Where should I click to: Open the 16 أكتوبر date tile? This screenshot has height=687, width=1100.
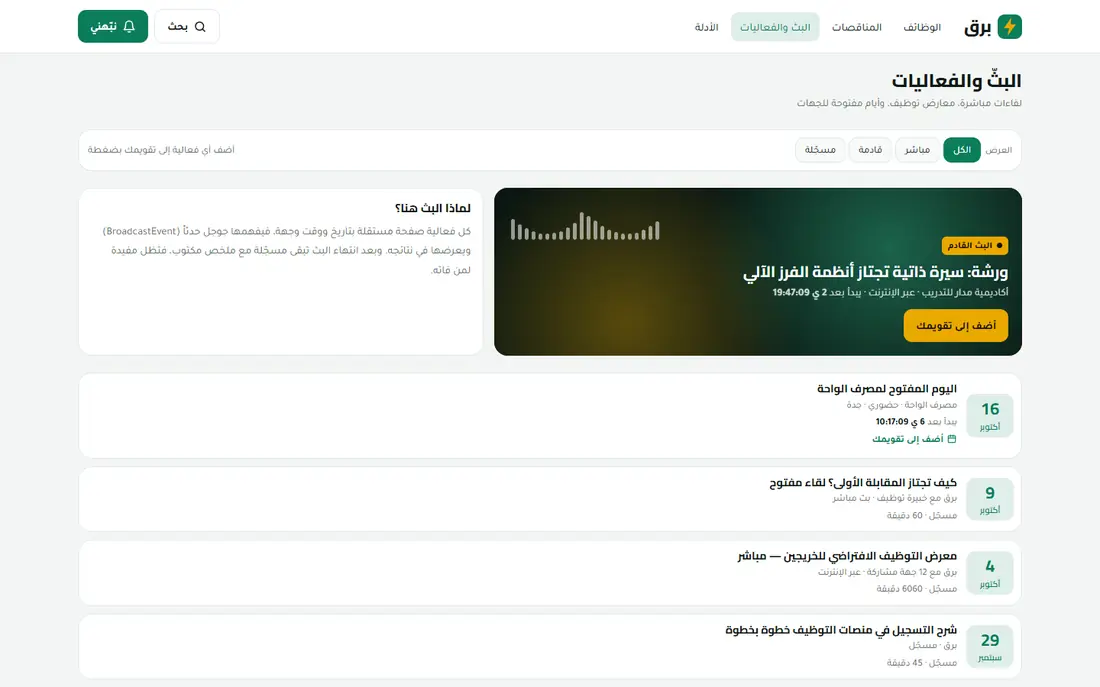point(989,415)
